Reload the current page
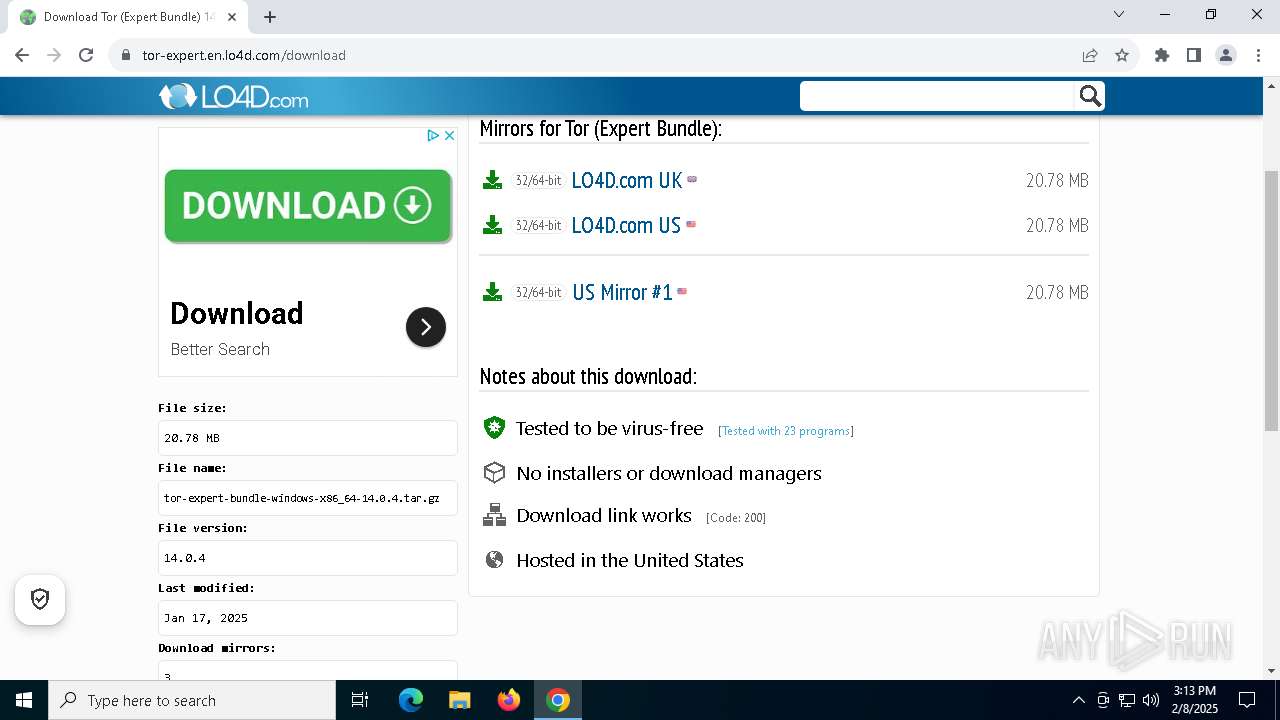The image size is (1280, 720). tap(86, 55)
